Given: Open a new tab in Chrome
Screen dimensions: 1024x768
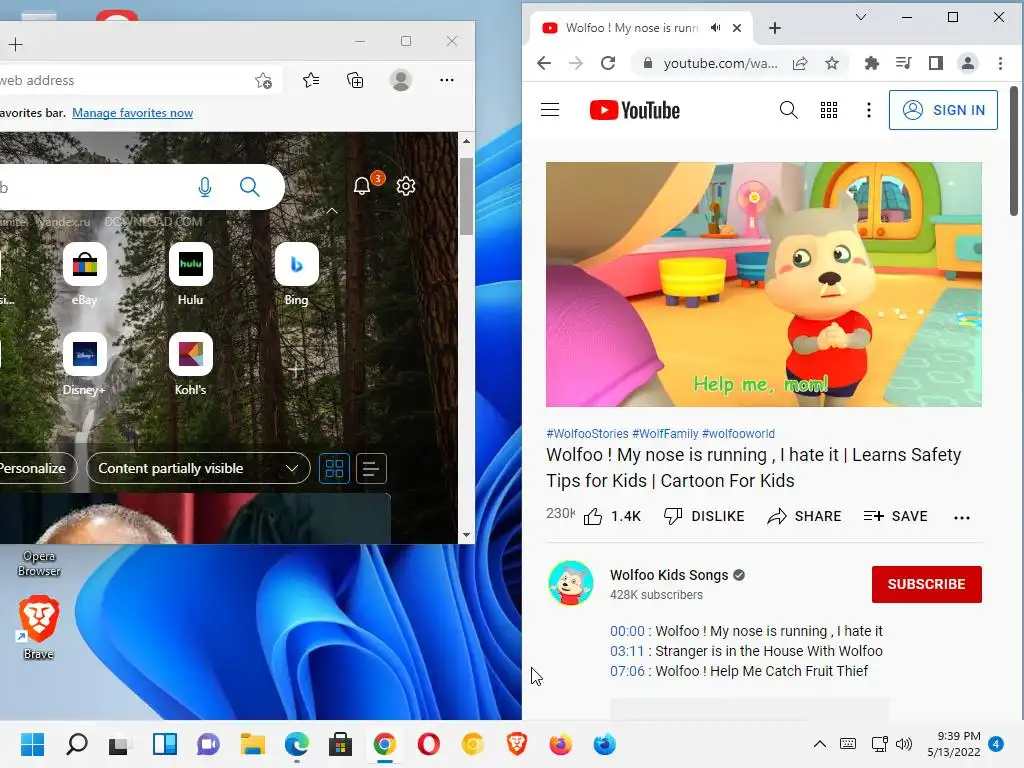Looking at the screenshot, I should [775, 28].
